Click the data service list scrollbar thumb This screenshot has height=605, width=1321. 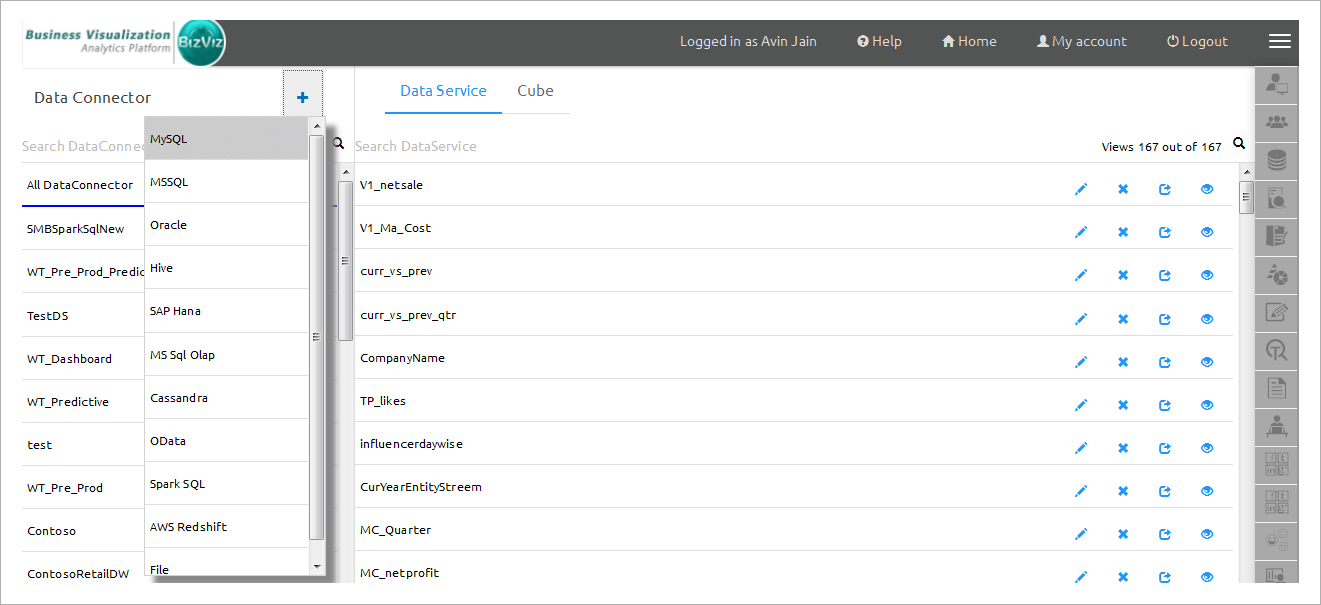(x=1246, y=197)
